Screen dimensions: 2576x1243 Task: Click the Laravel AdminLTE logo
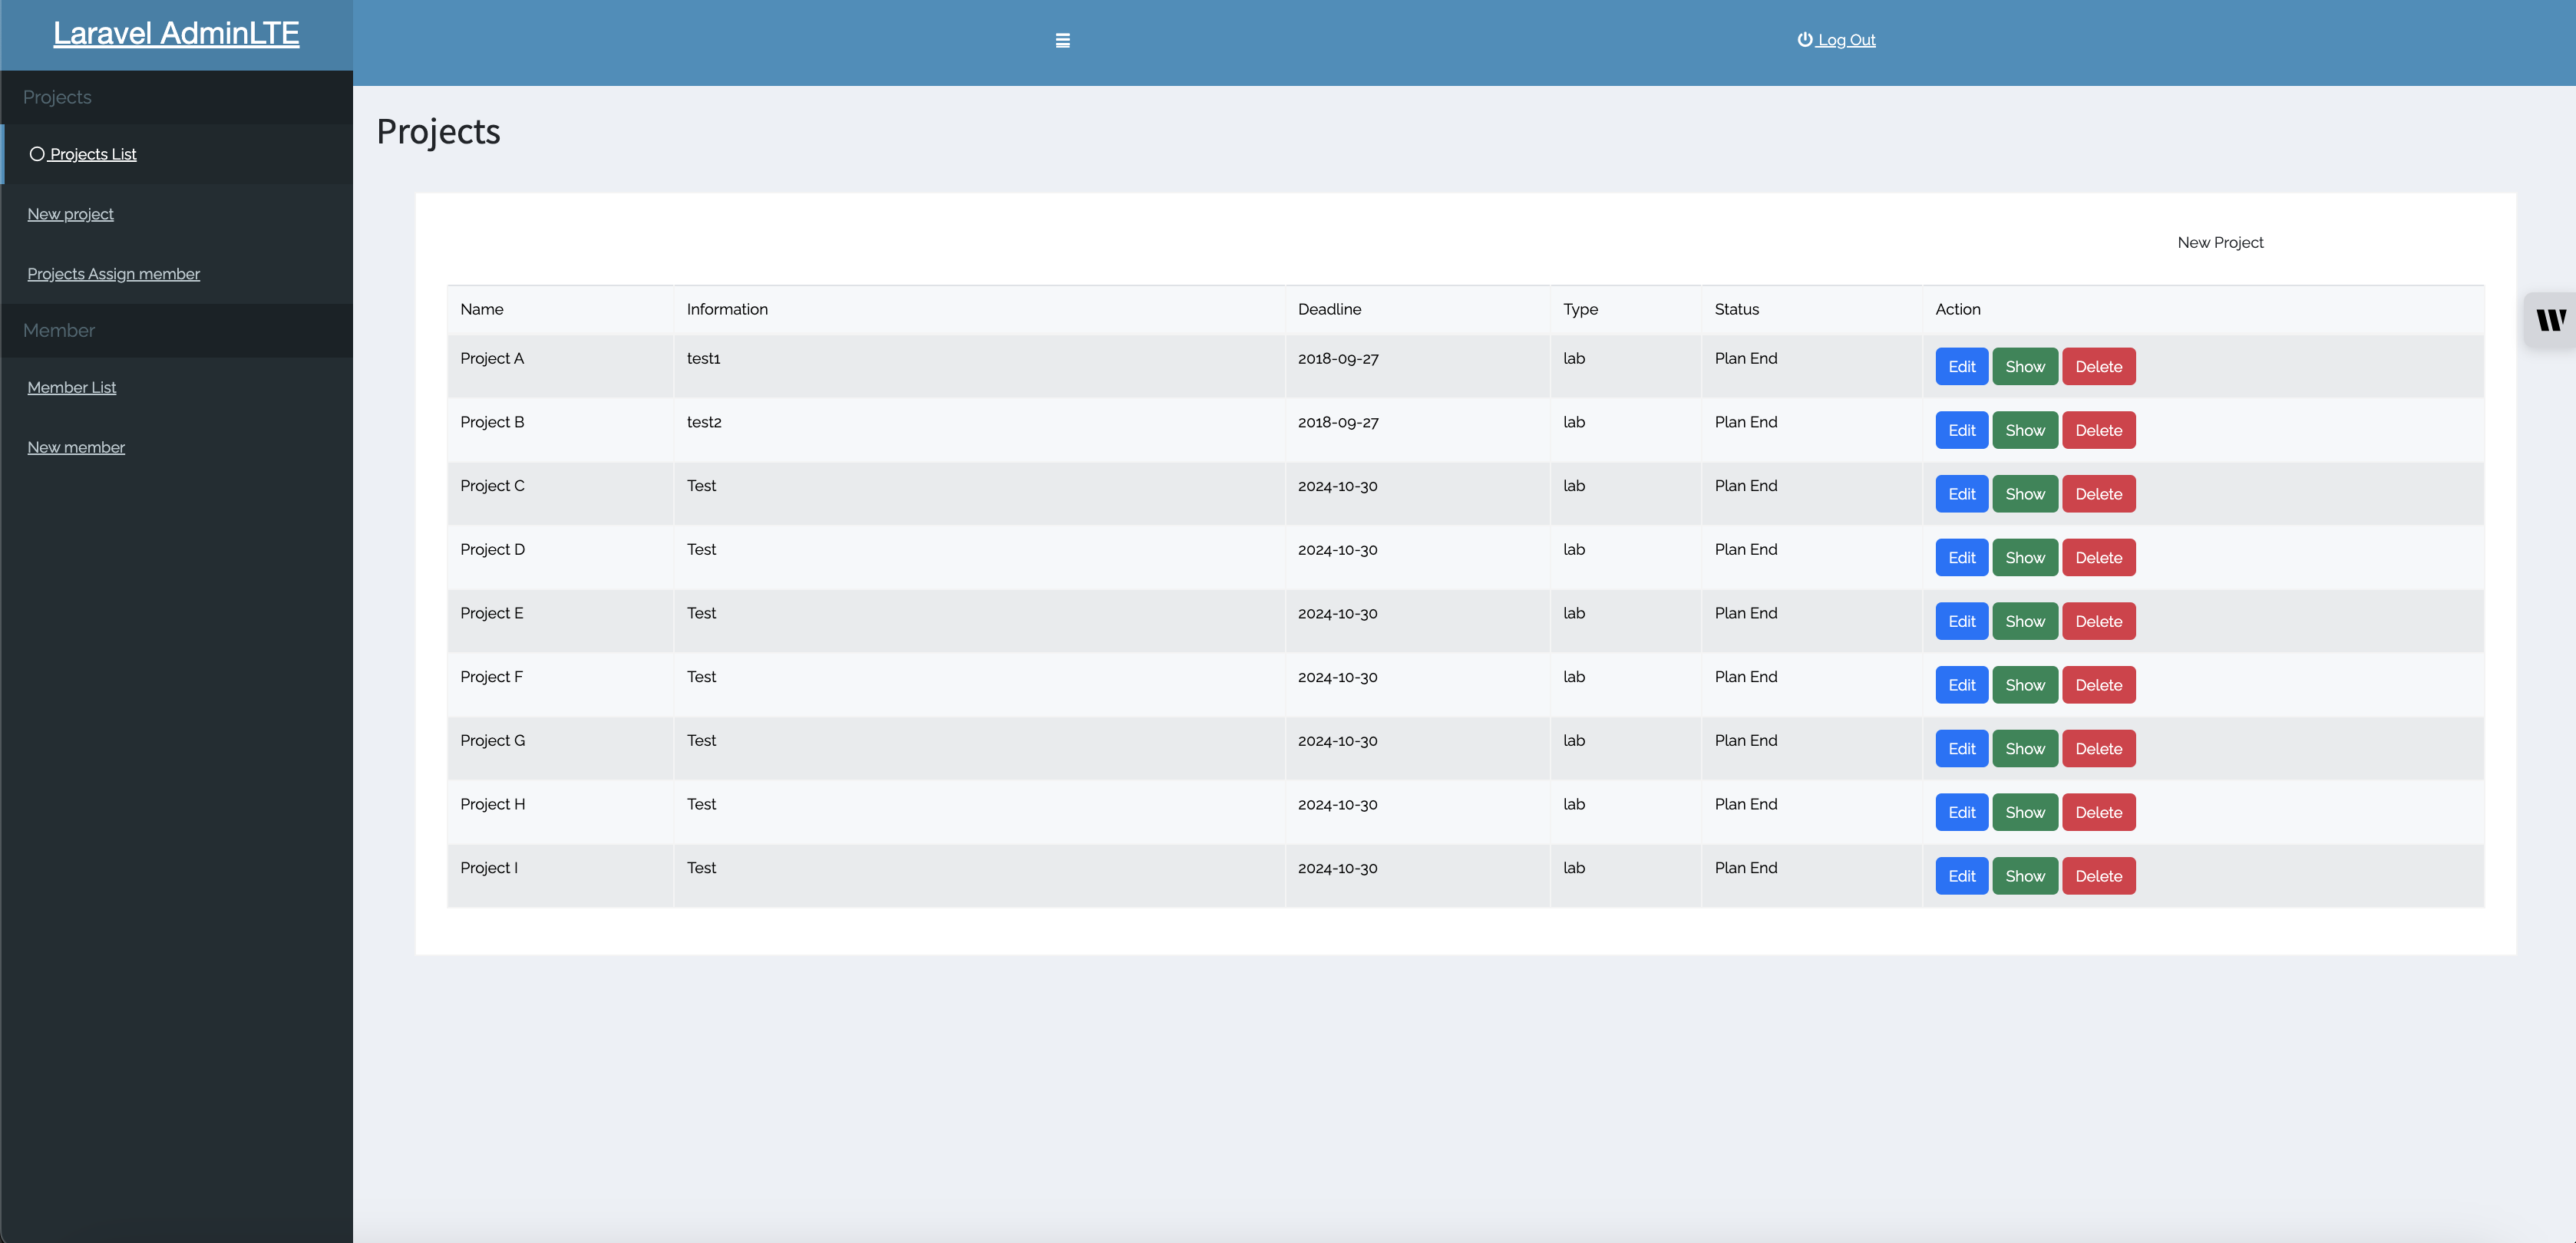pos(176,32)
